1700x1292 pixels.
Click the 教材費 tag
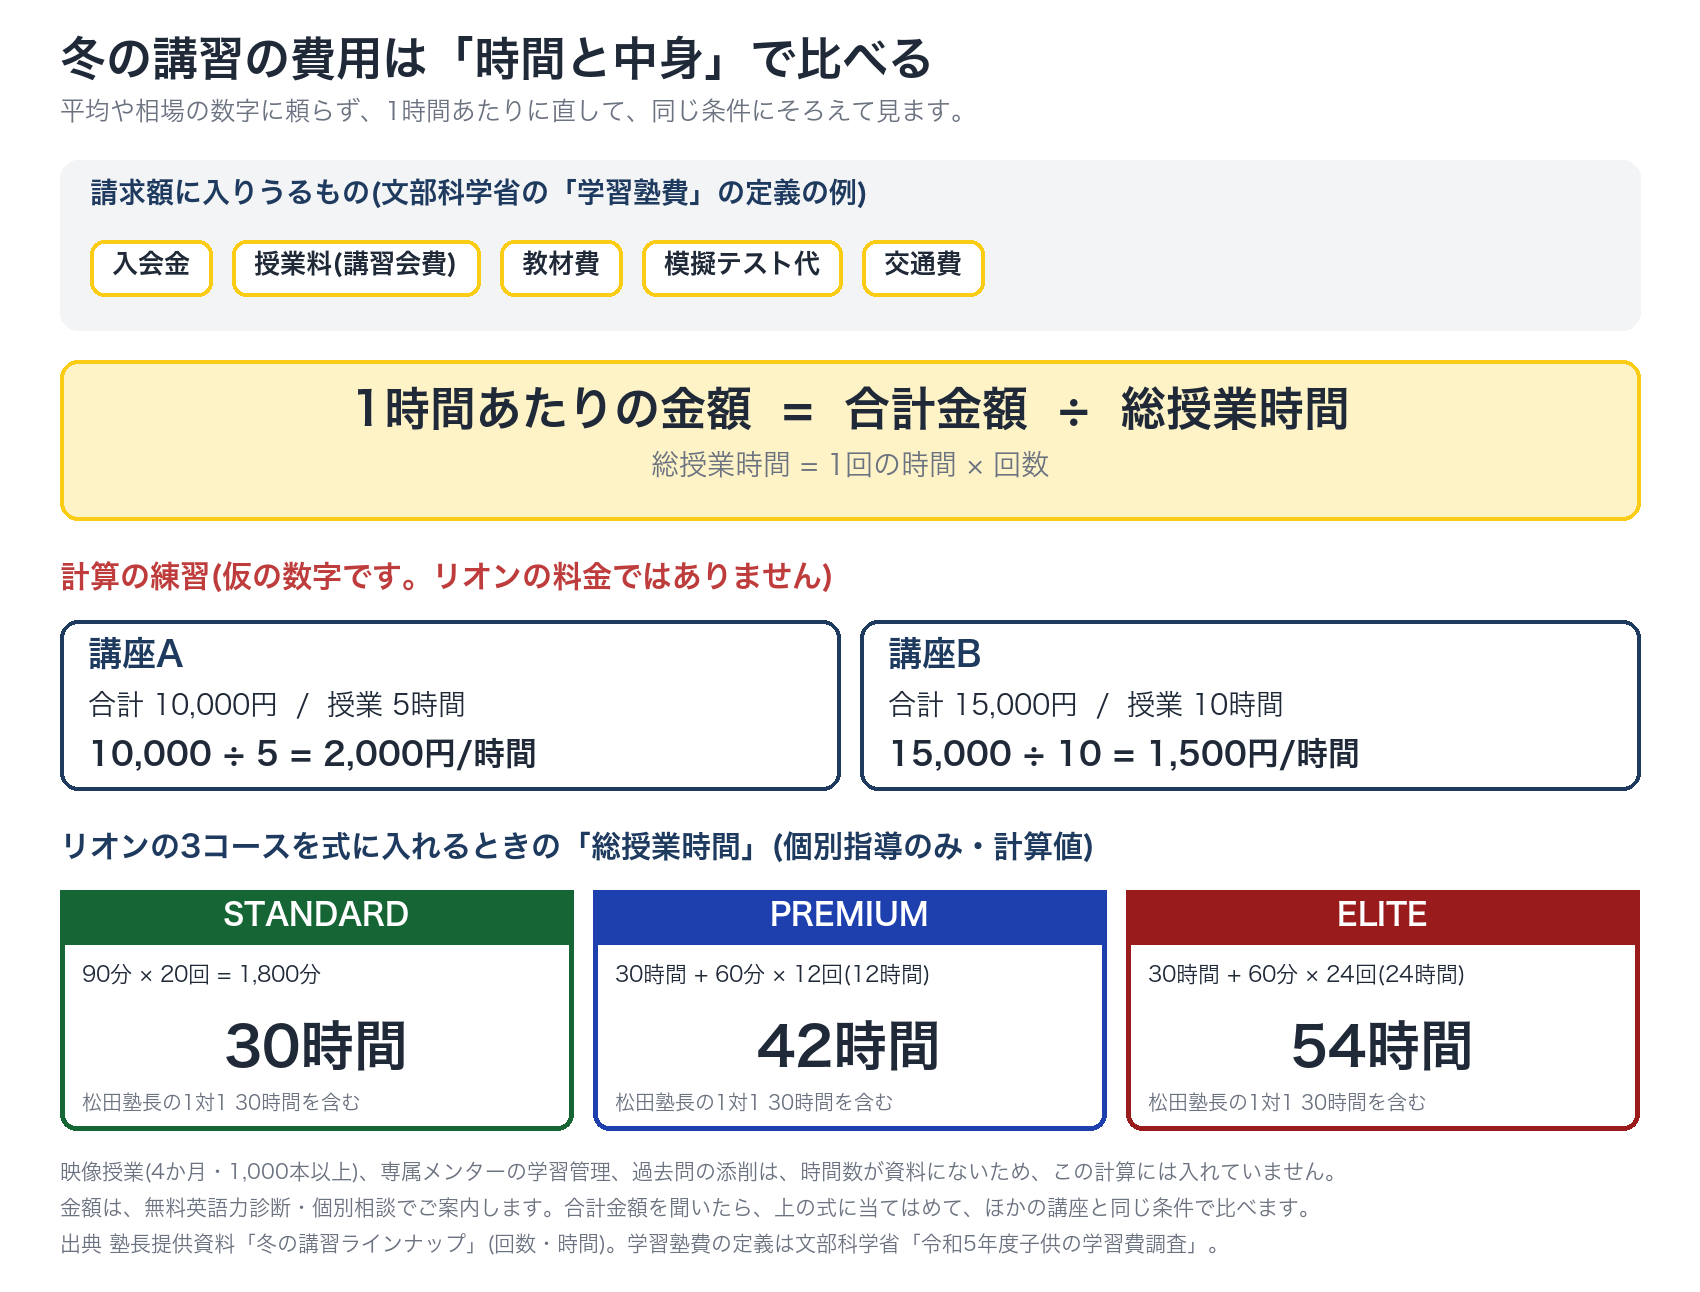coord(561,268)
